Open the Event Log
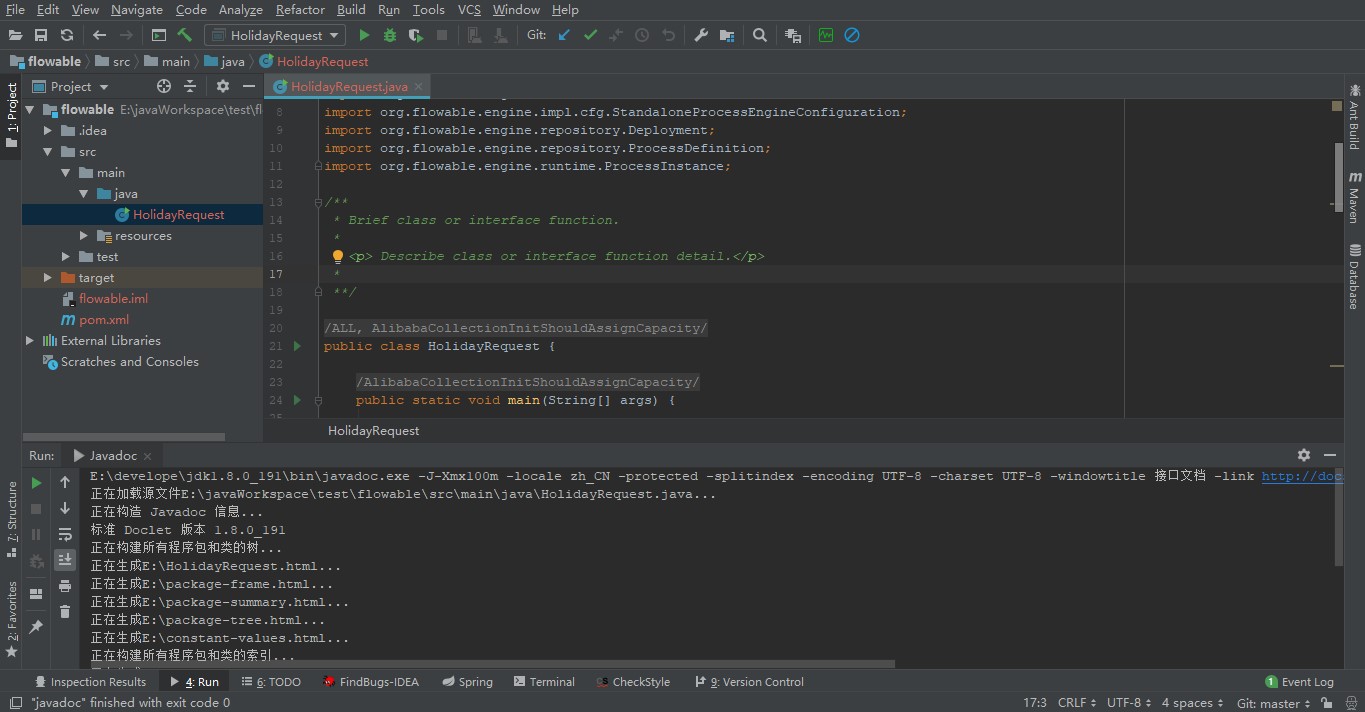The height and width of the screenshot is (712, 1365). tap(1300, 682)
